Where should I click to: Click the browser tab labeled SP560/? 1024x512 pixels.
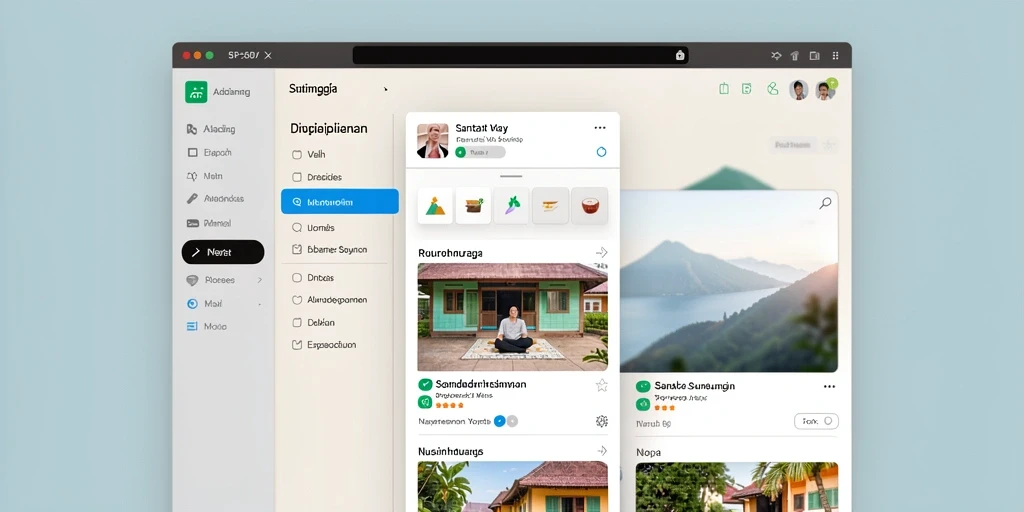244,56
